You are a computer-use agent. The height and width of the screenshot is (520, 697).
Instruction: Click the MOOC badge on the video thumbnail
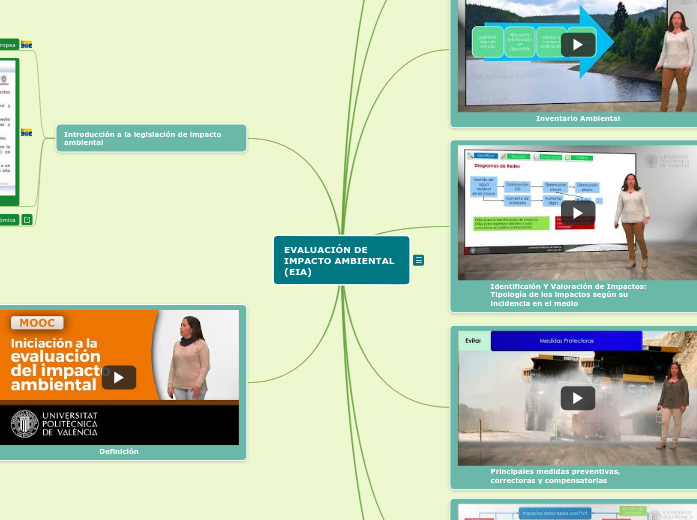tap(38, 323)
